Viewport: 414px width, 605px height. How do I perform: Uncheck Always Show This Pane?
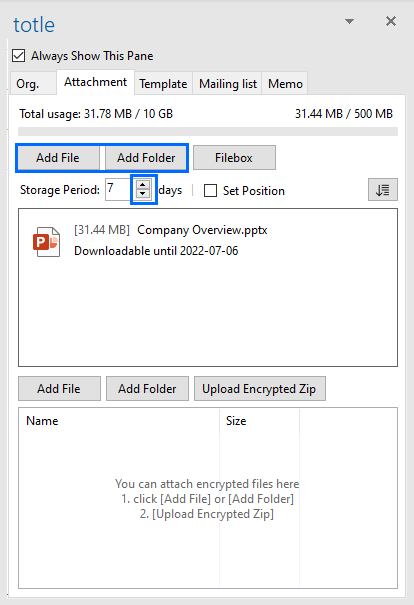pyautogui.click(x=19, y=56)
